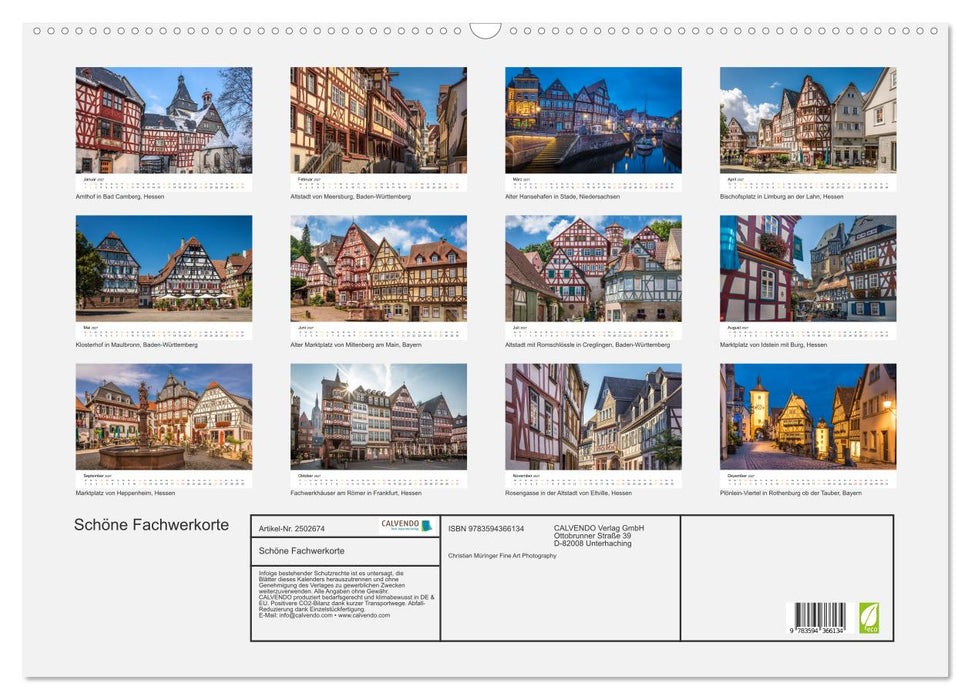Click the August calendar strip
The height and width of the screenshot is (700, 971).
pos(808,331)
